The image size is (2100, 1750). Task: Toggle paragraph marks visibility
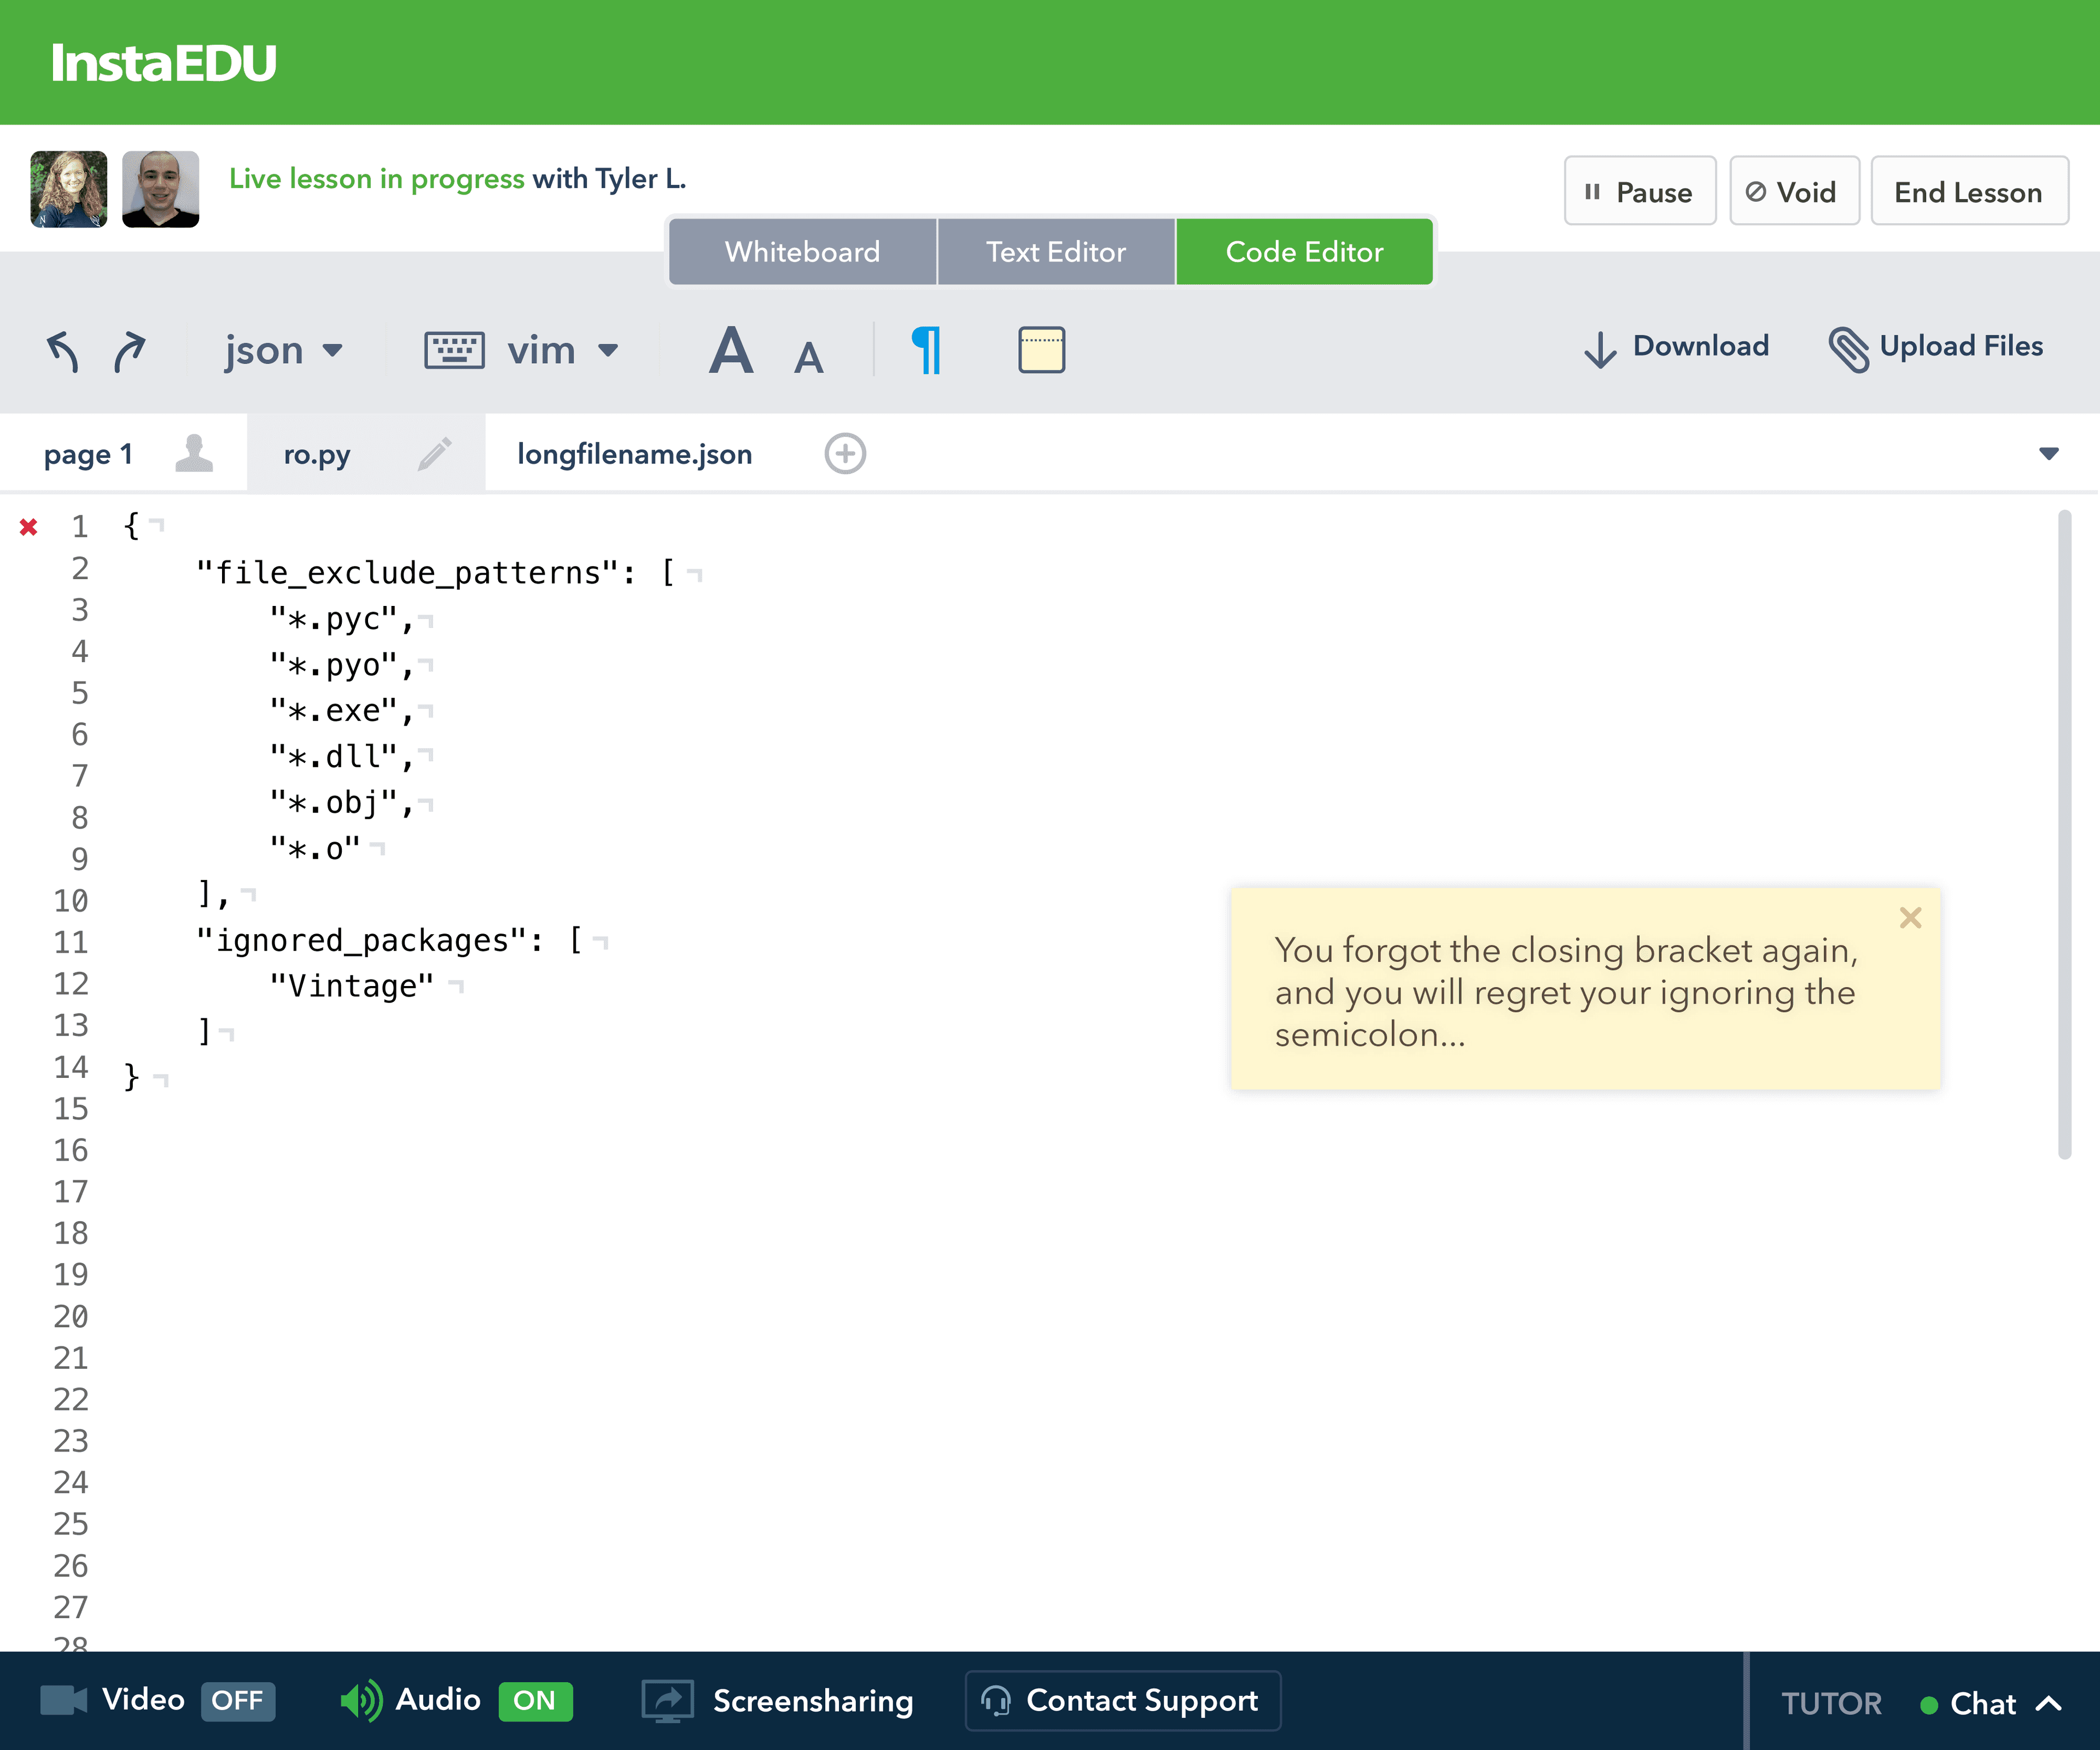click(x=925, y=350)
